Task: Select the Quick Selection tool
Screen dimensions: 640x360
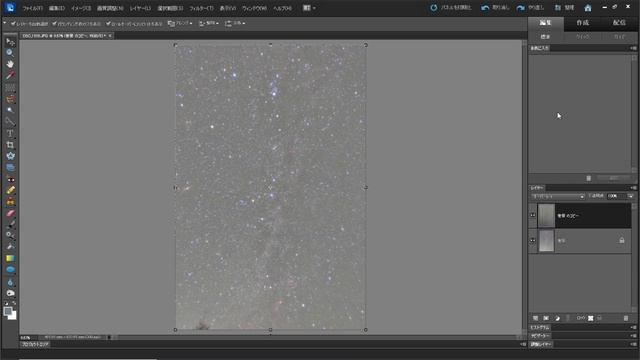Action: tap(10, 122)
